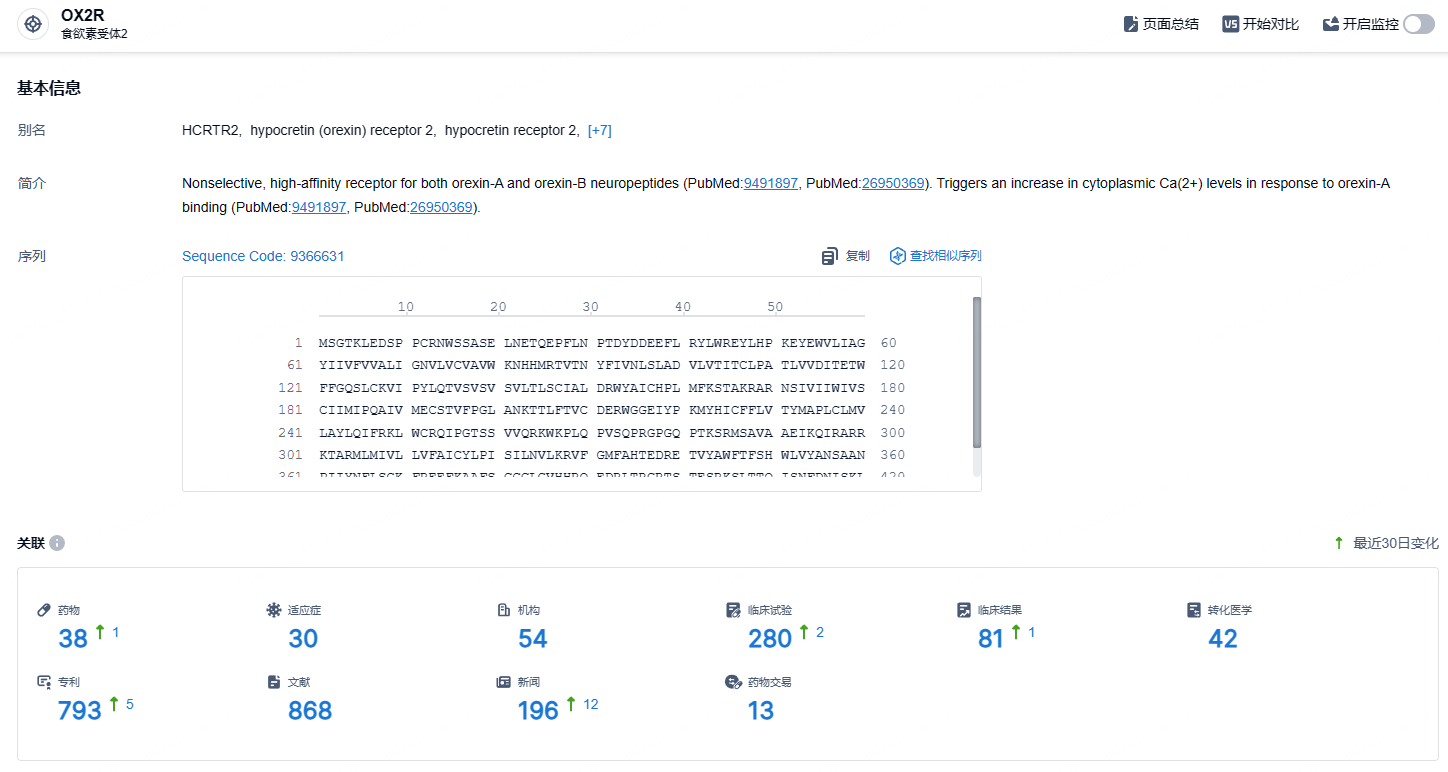
Task: Open the 适应症 count of 30
Action: click(x=303, y=638)
